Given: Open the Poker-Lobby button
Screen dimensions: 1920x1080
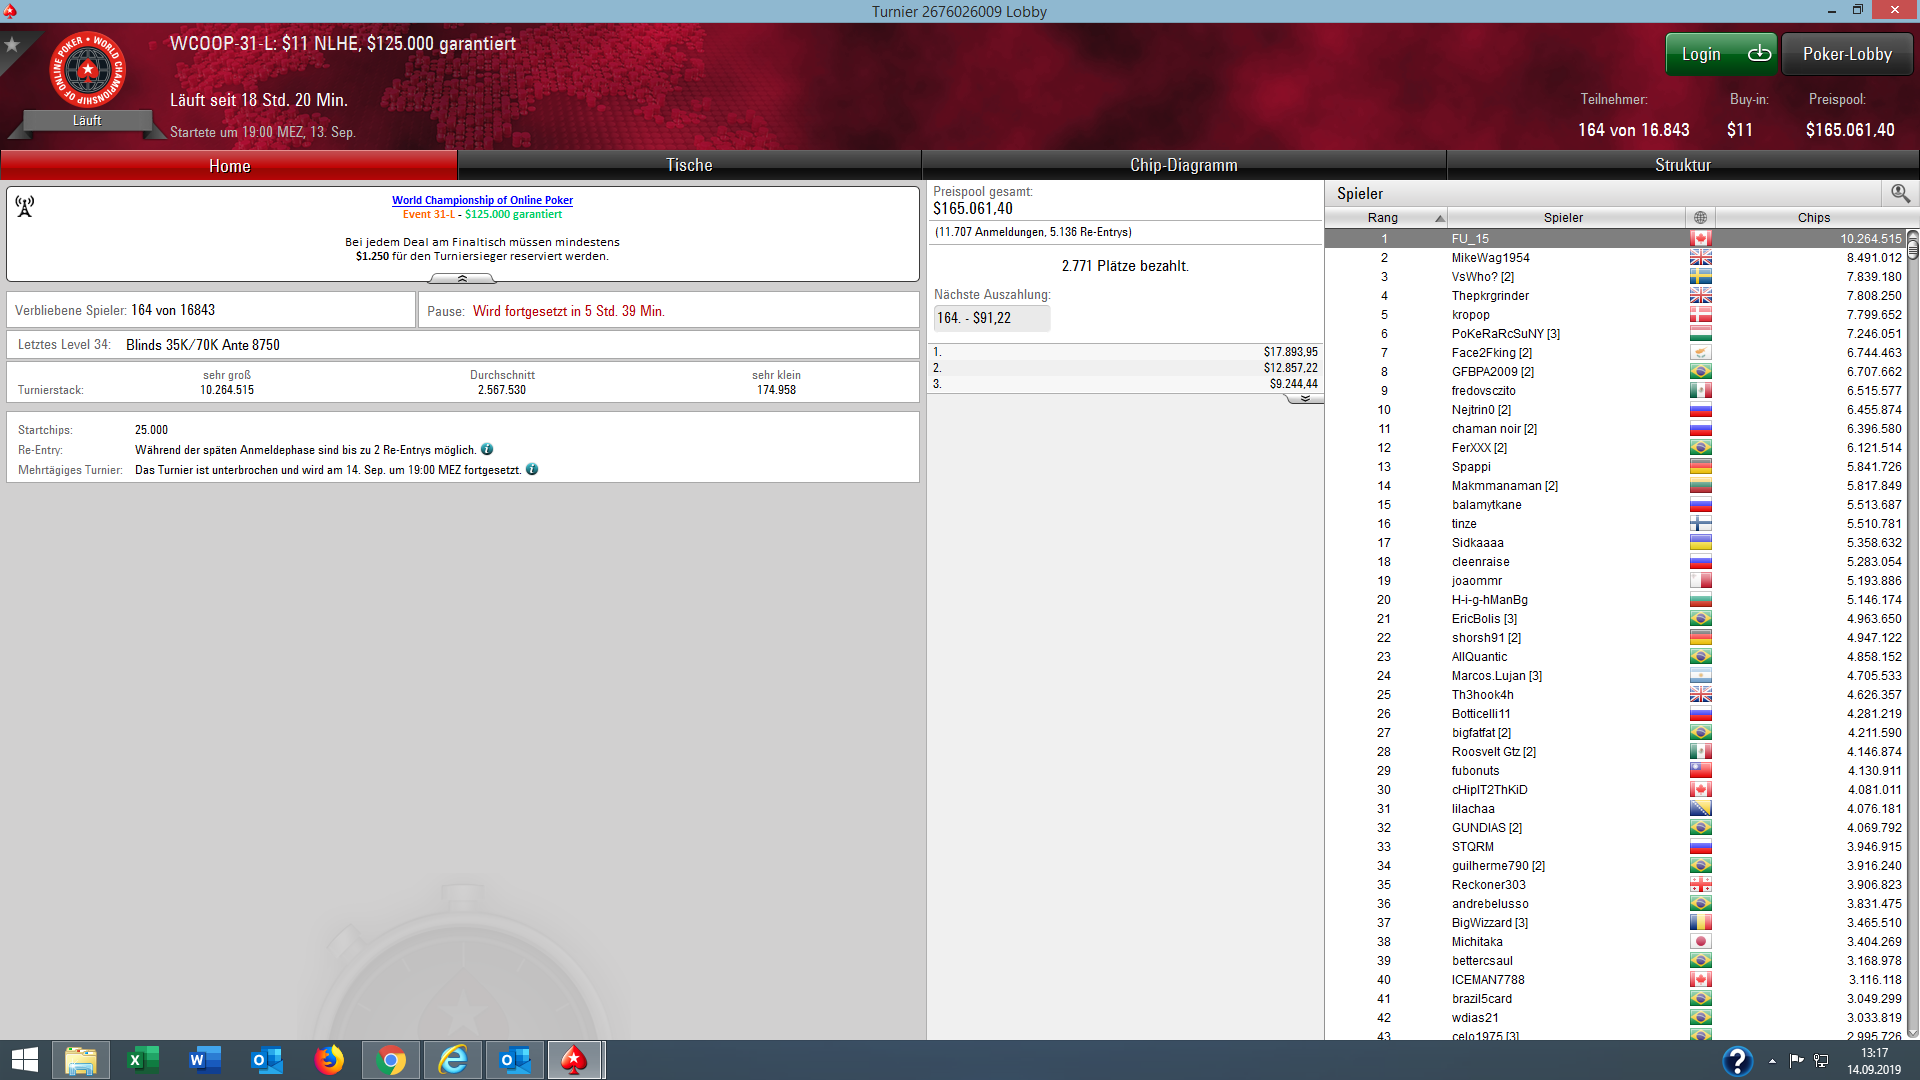Looking at the screenshot, I should (1846, 54).
